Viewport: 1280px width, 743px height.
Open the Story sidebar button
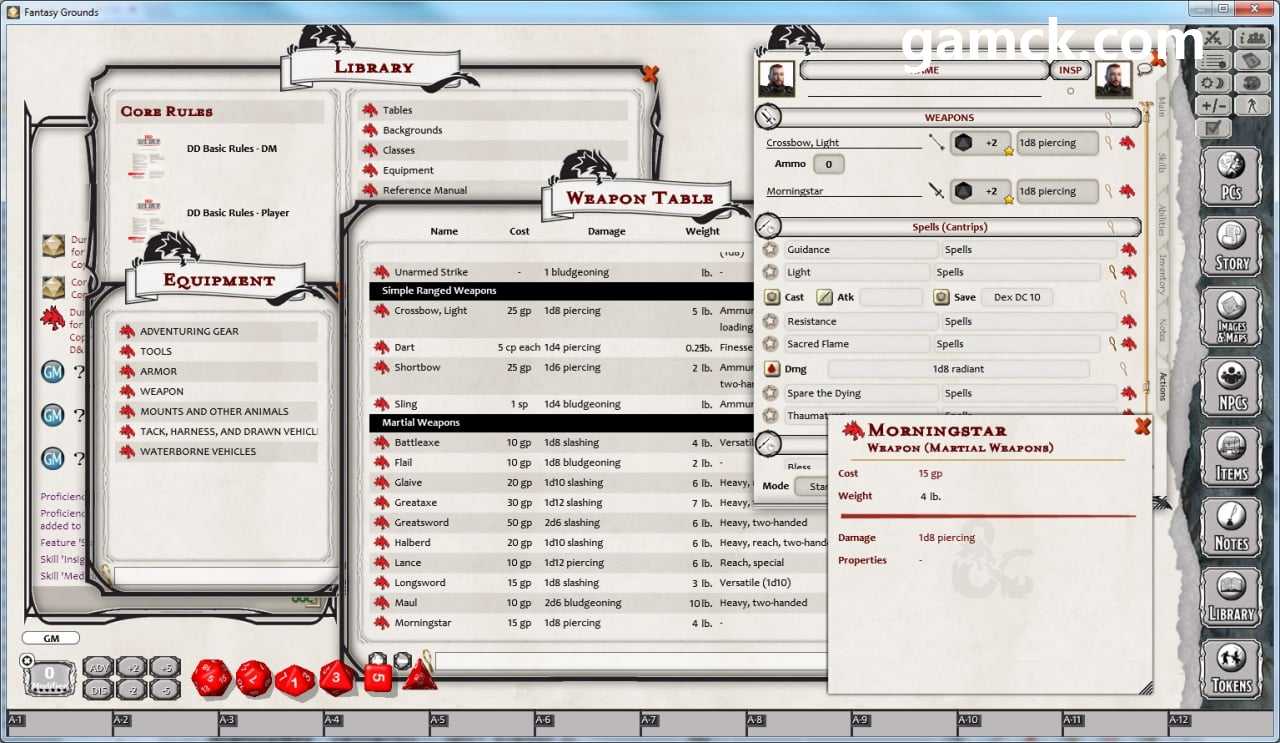[x=1231, y=245]
